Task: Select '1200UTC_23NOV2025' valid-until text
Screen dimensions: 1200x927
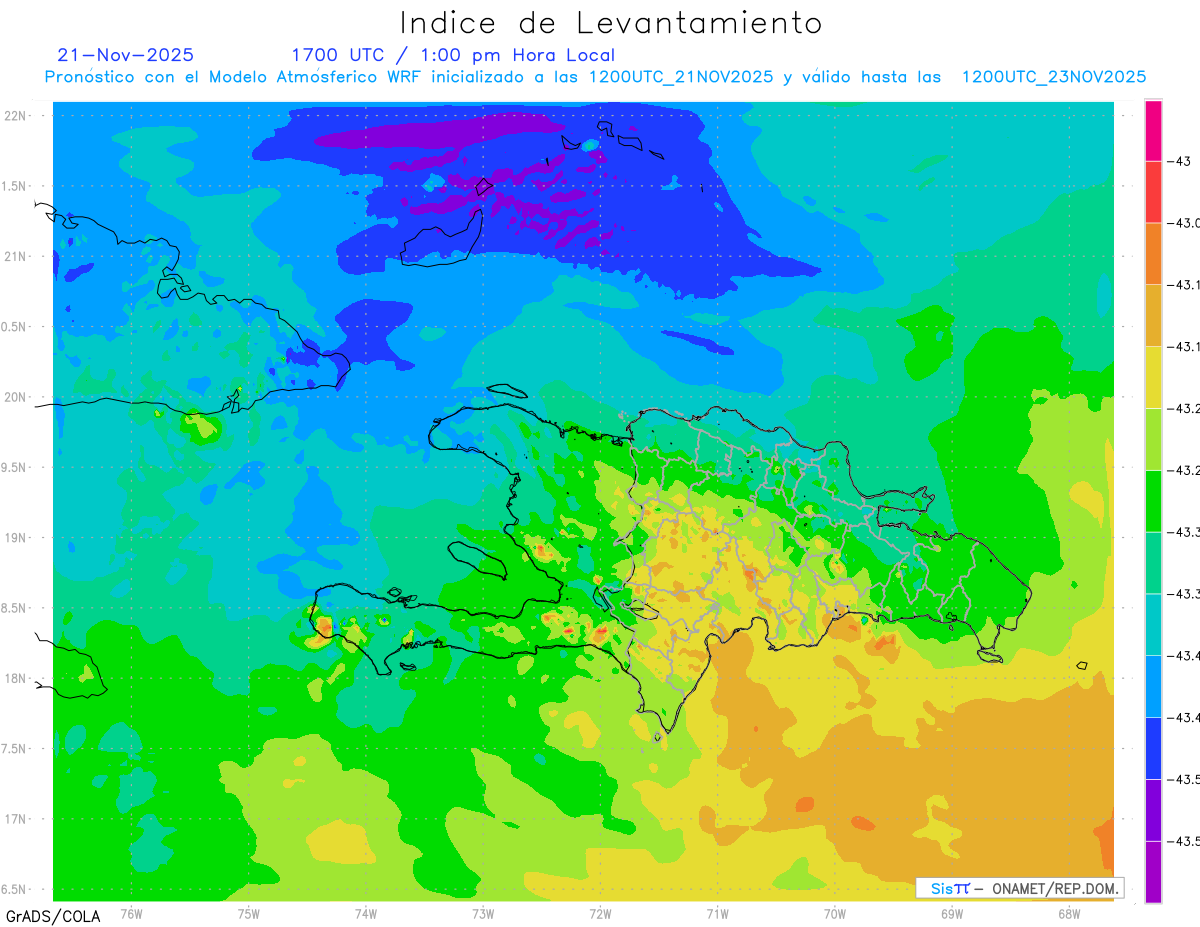Action: (x=1054, y=77)
